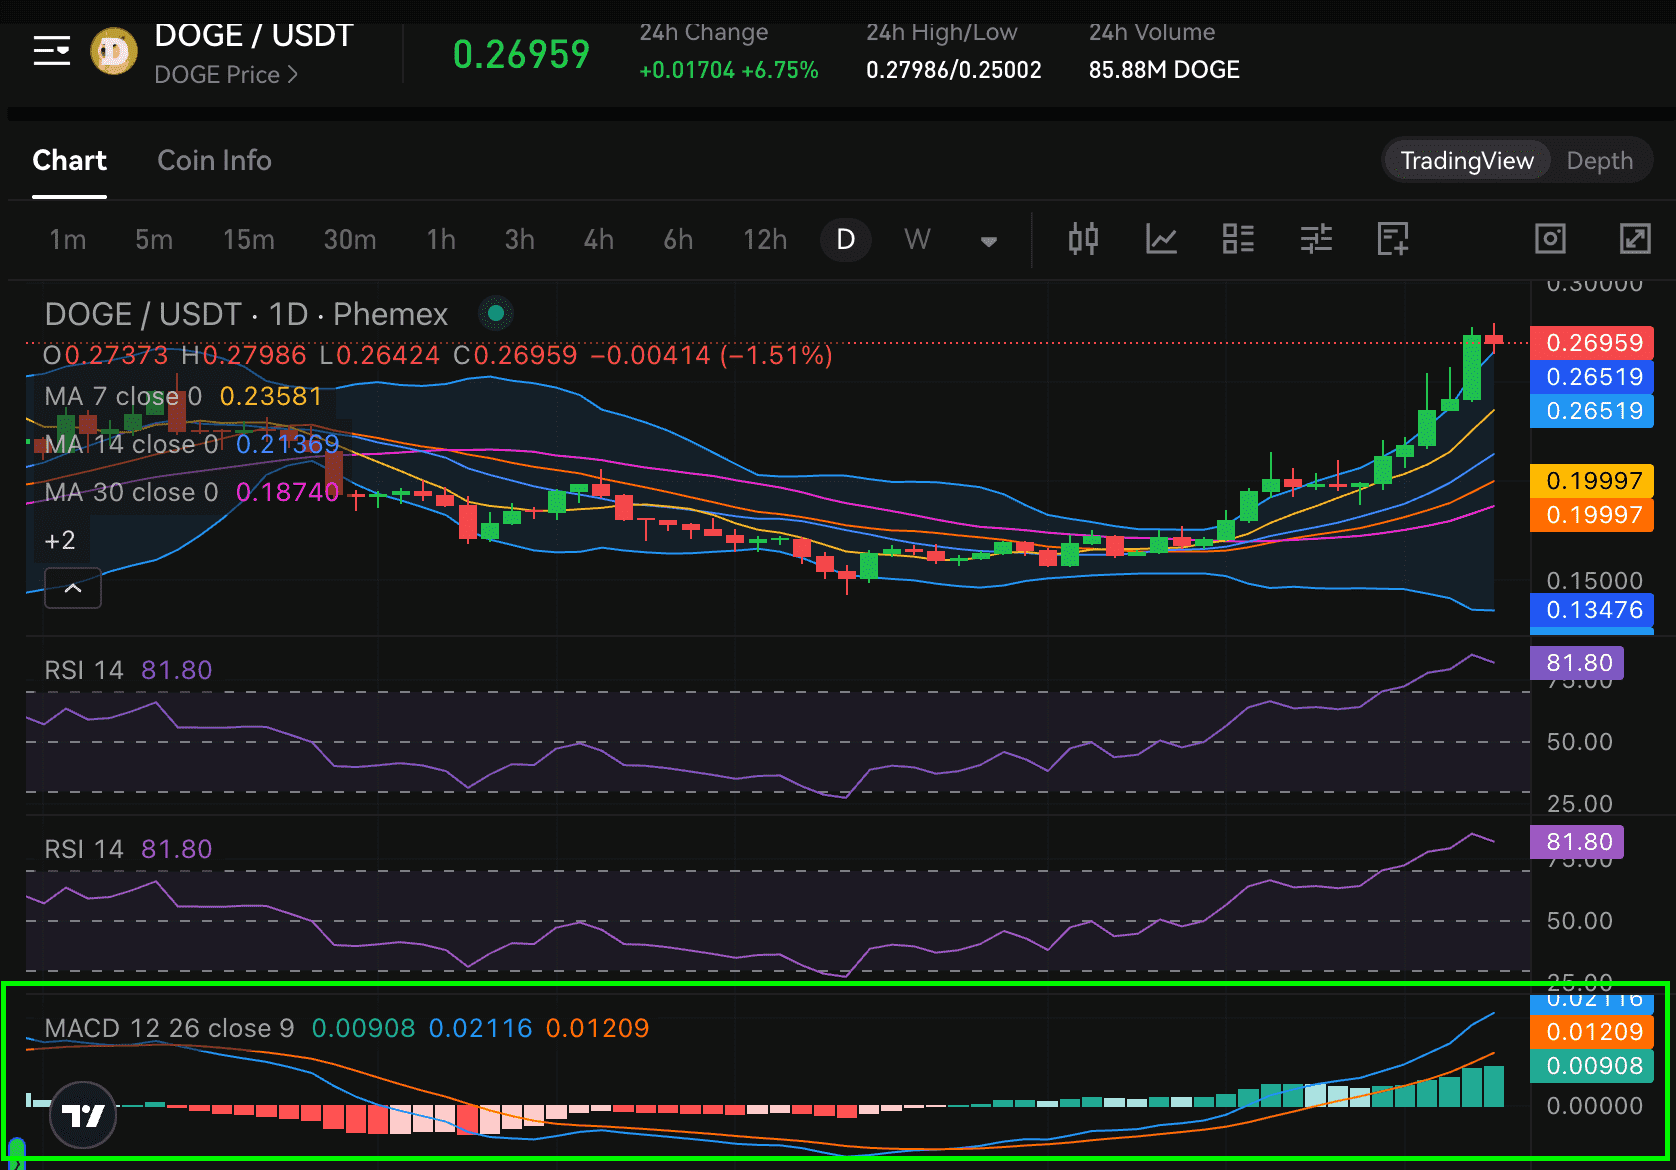Click the orange 0.01209 MACD axis label
Screen dimensions: 1676x1170
pyautogui.click(x=1592, y=1032)
